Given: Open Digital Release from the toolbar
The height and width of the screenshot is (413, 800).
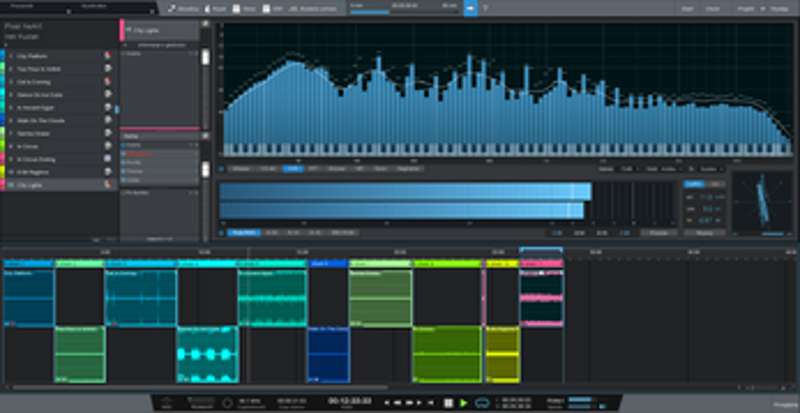Looking at the screenshot, I should (x=312, y=9).
